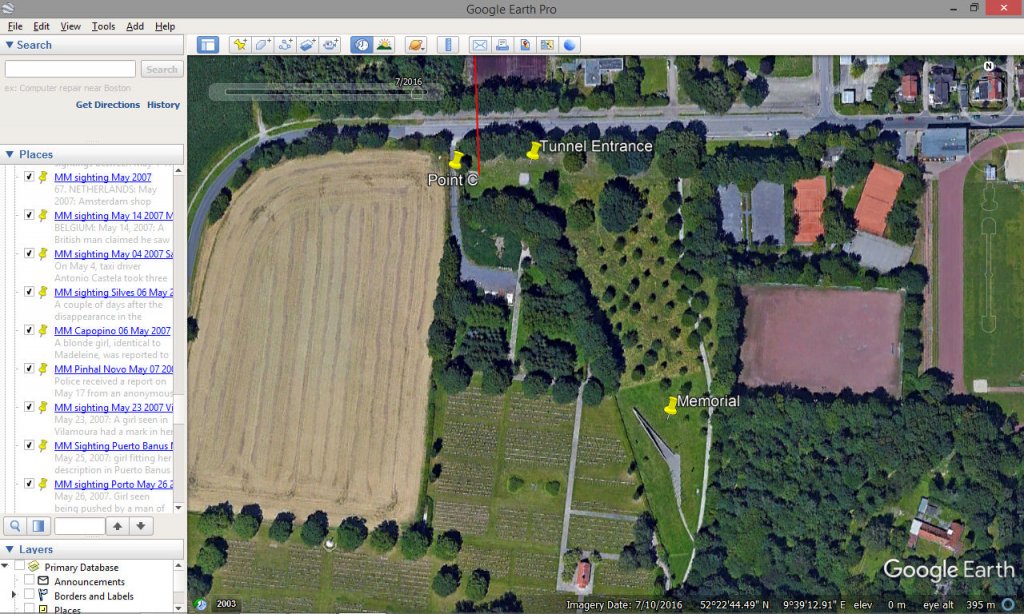Enable the Announcements layer checkbox

click(29, 581)
